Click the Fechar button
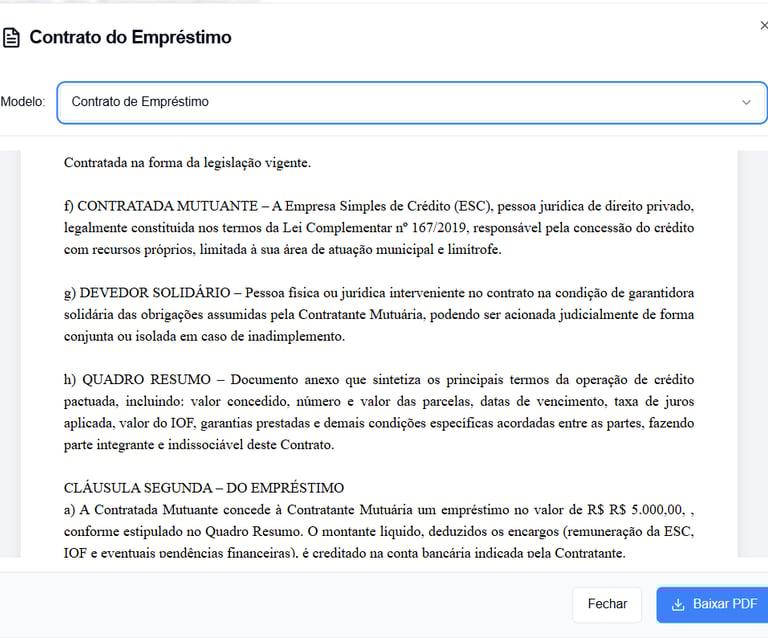 point(607,604)
